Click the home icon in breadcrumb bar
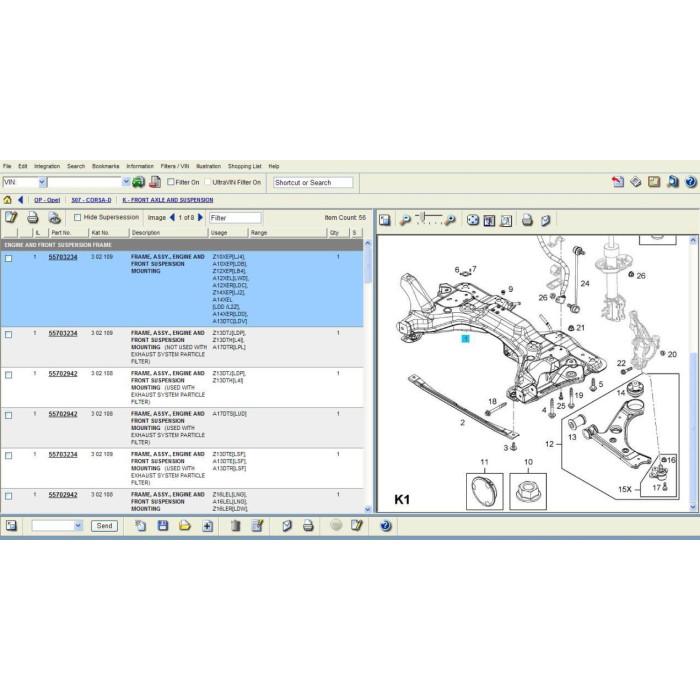This screenshot has width=700, height=700. (8, 200)
